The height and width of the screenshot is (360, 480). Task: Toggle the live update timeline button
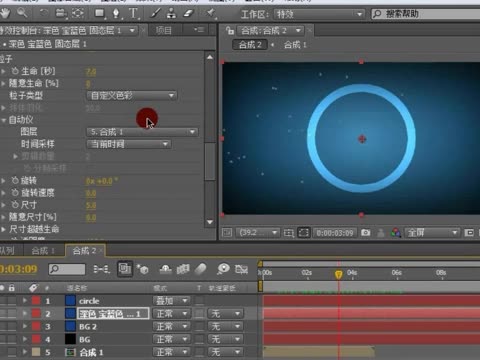tap(125, 269)
